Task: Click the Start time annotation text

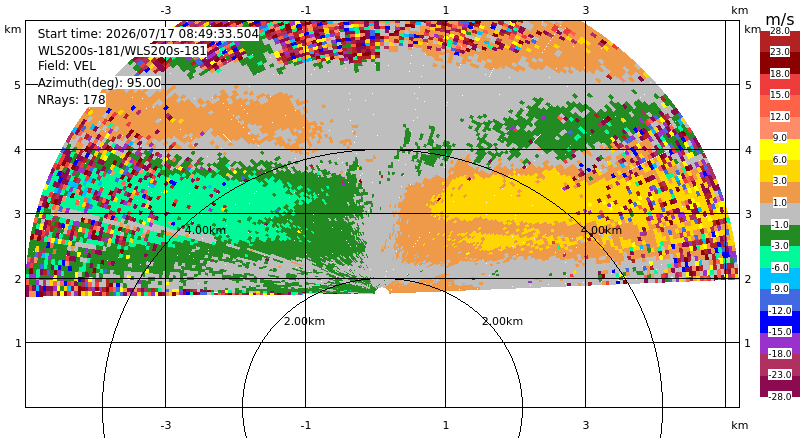Action: pyautogui.click(x=148, y=34)
